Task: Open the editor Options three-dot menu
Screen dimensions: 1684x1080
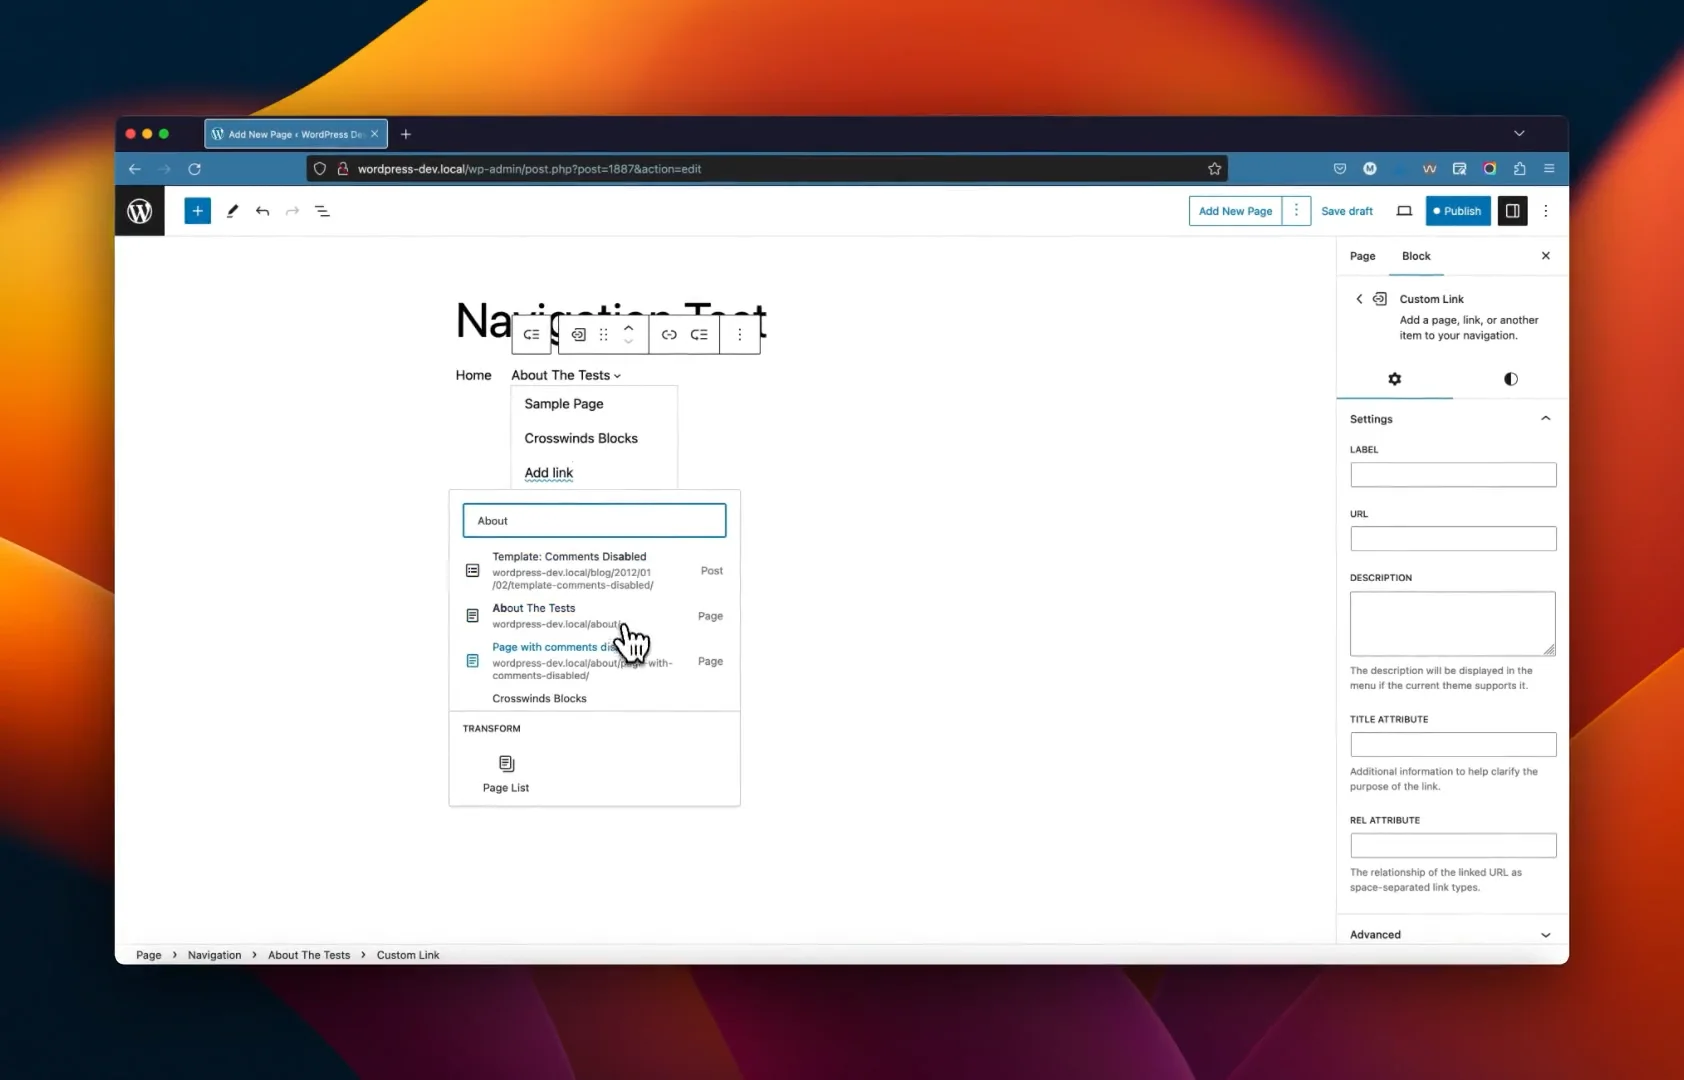Action: 1545,211
